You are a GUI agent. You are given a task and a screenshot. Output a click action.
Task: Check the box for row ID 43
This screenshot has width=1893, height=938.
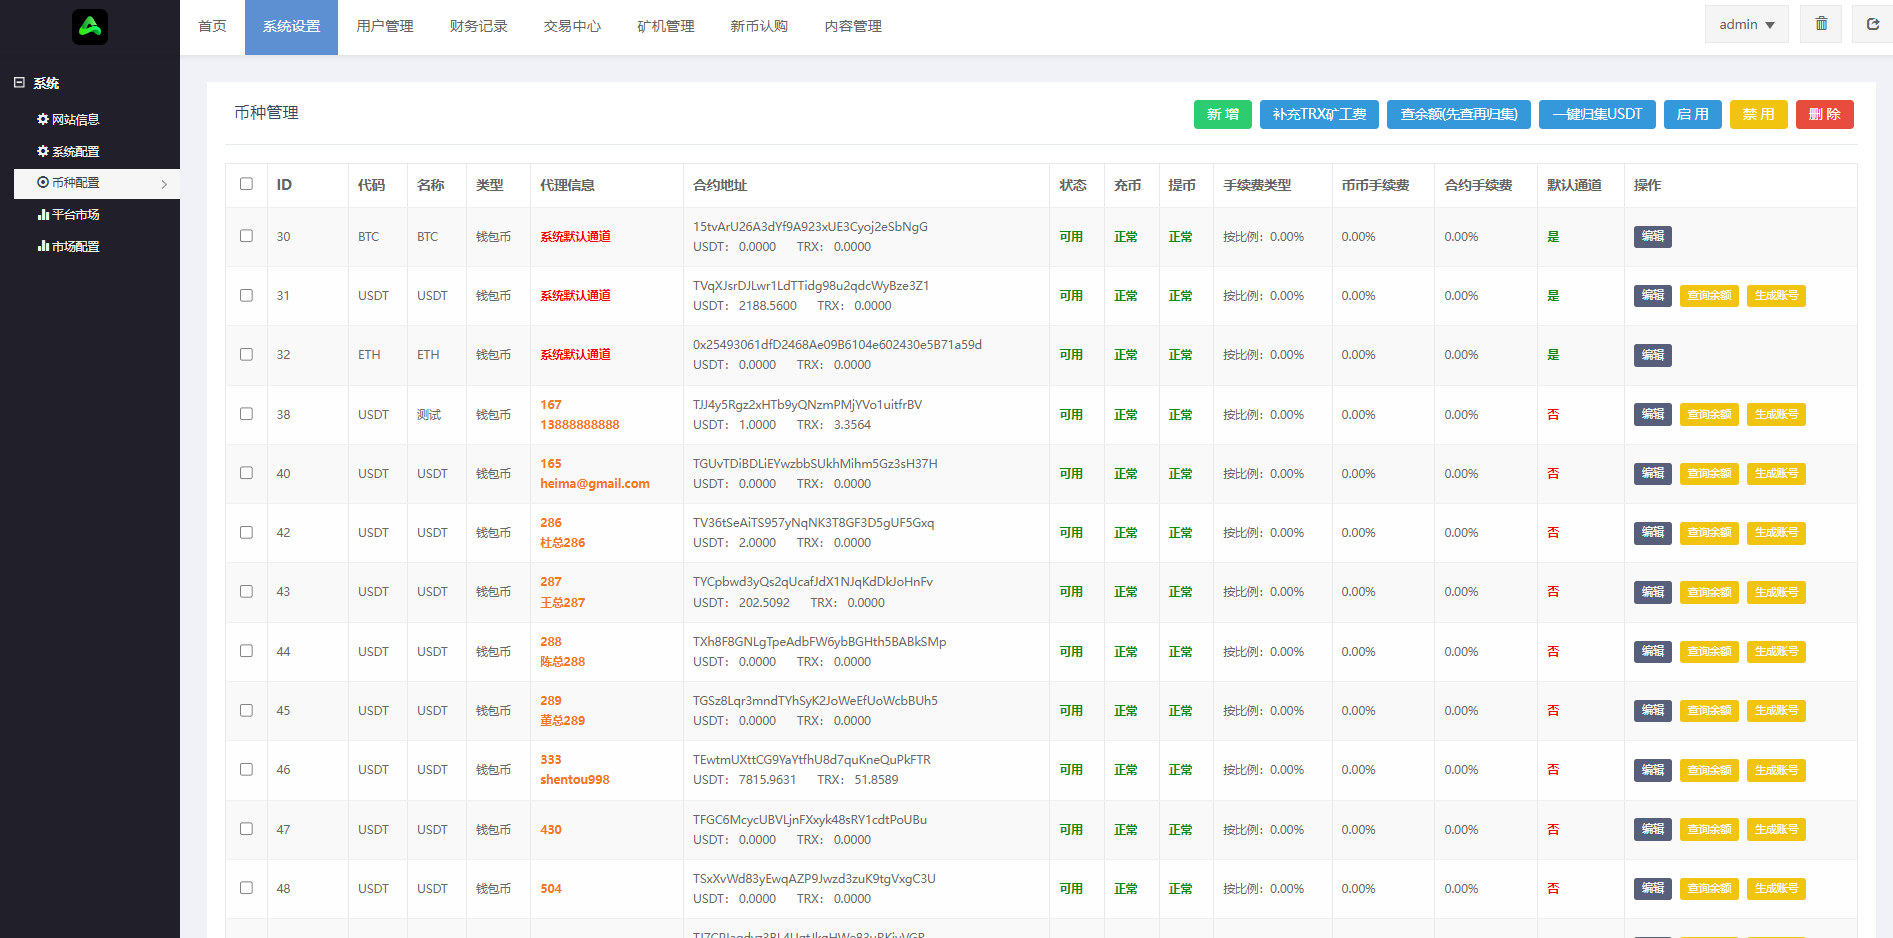click(x=246, y=591)
